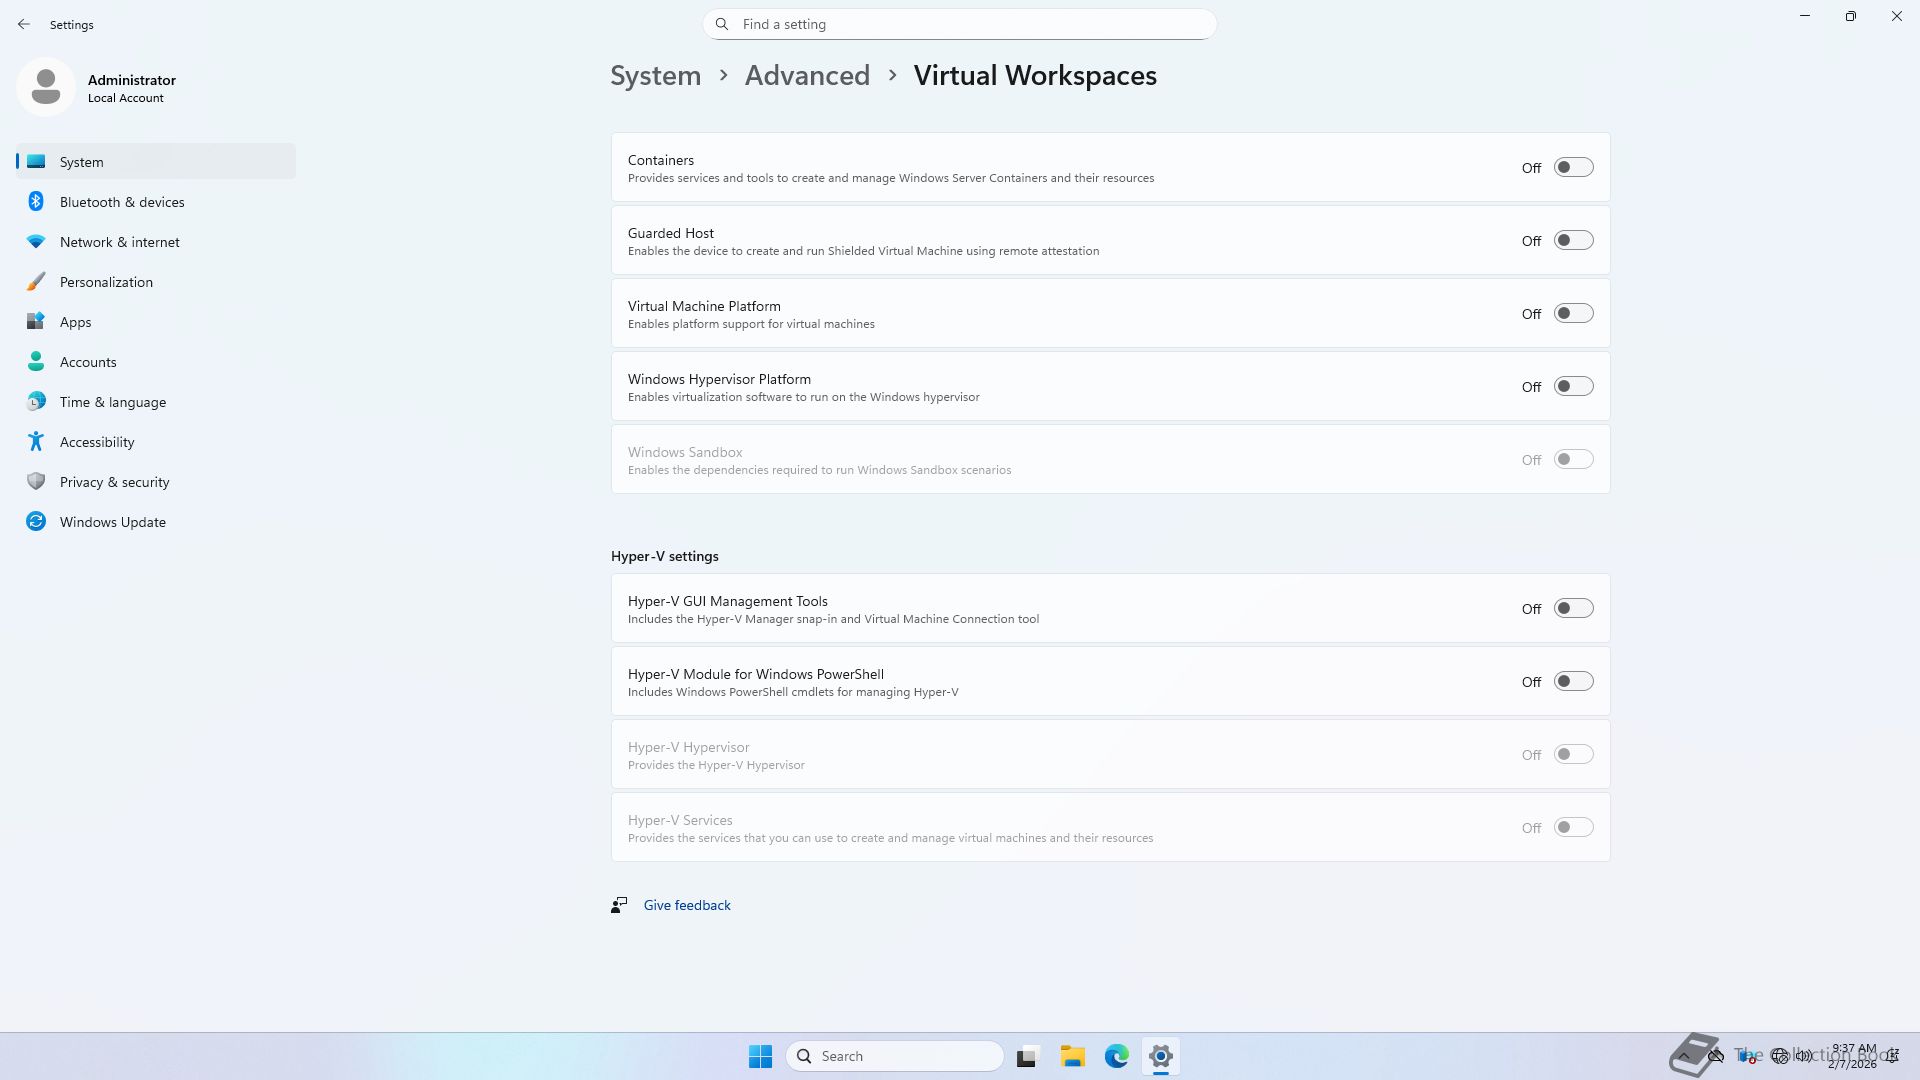Viewport: 1920px width, 1080px height.
Task: Open Bluetooth & devices settings
Action: pos(121,202)
